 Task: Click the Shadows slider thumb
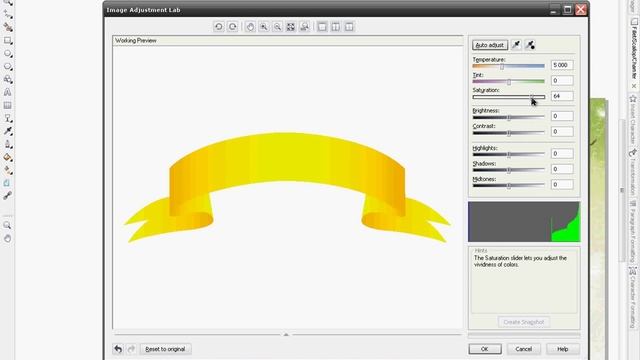tap(509, 171)
